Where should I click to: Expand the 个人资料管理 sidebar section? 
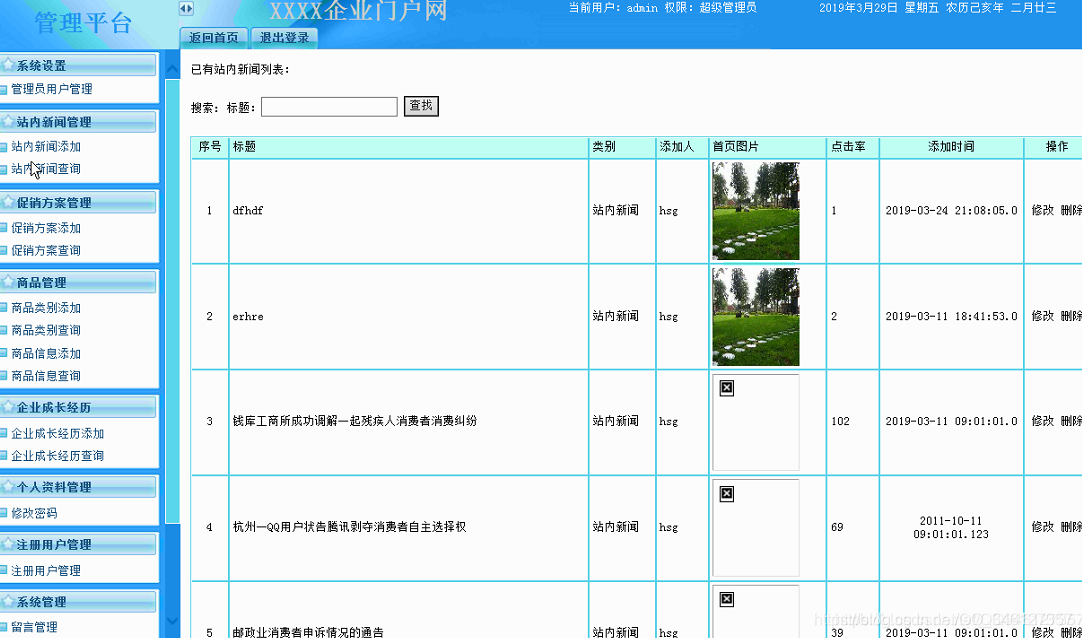click(79, 487)
